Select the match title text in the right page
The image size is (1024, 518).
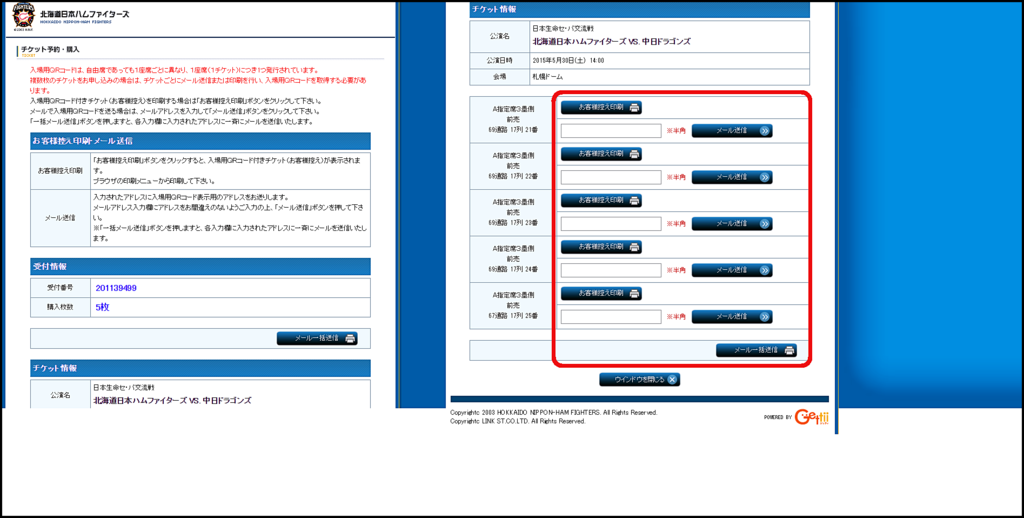[611, 41]
